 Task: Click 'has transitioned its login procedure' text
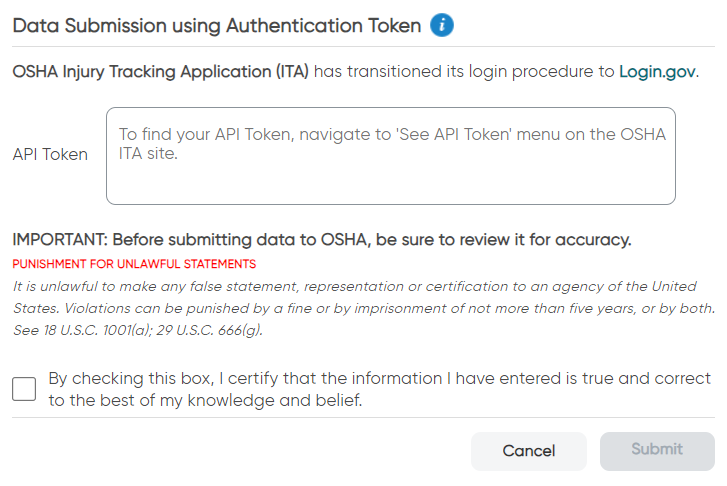(464, 72)
